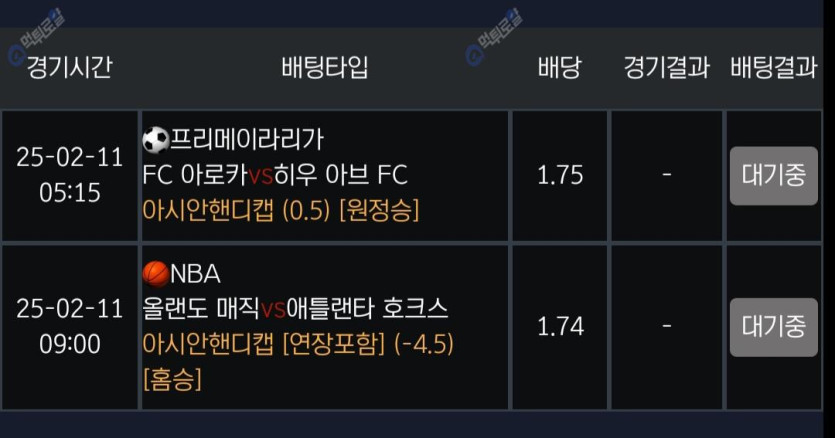
Task: Click the 대기중 button for the NBA bet
Action: (x=773, y=327)
